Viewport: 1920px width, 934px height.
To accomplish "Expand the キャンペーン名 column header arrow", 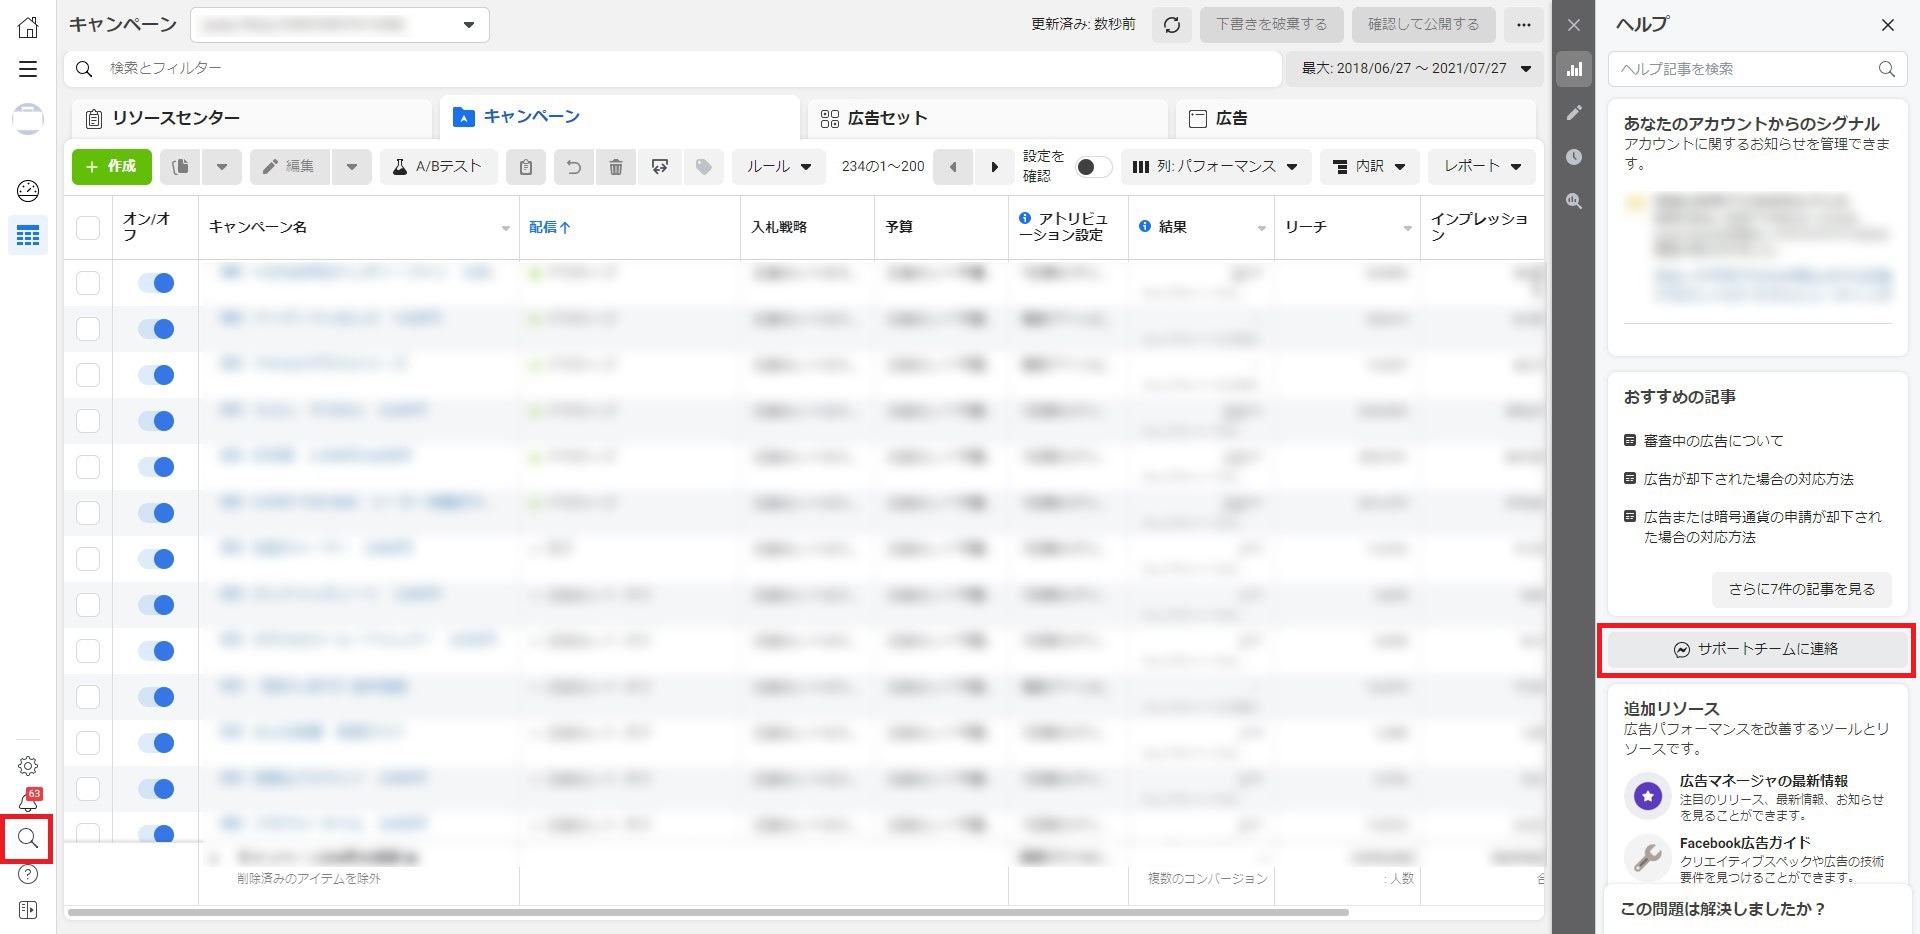I will point(505,229).
